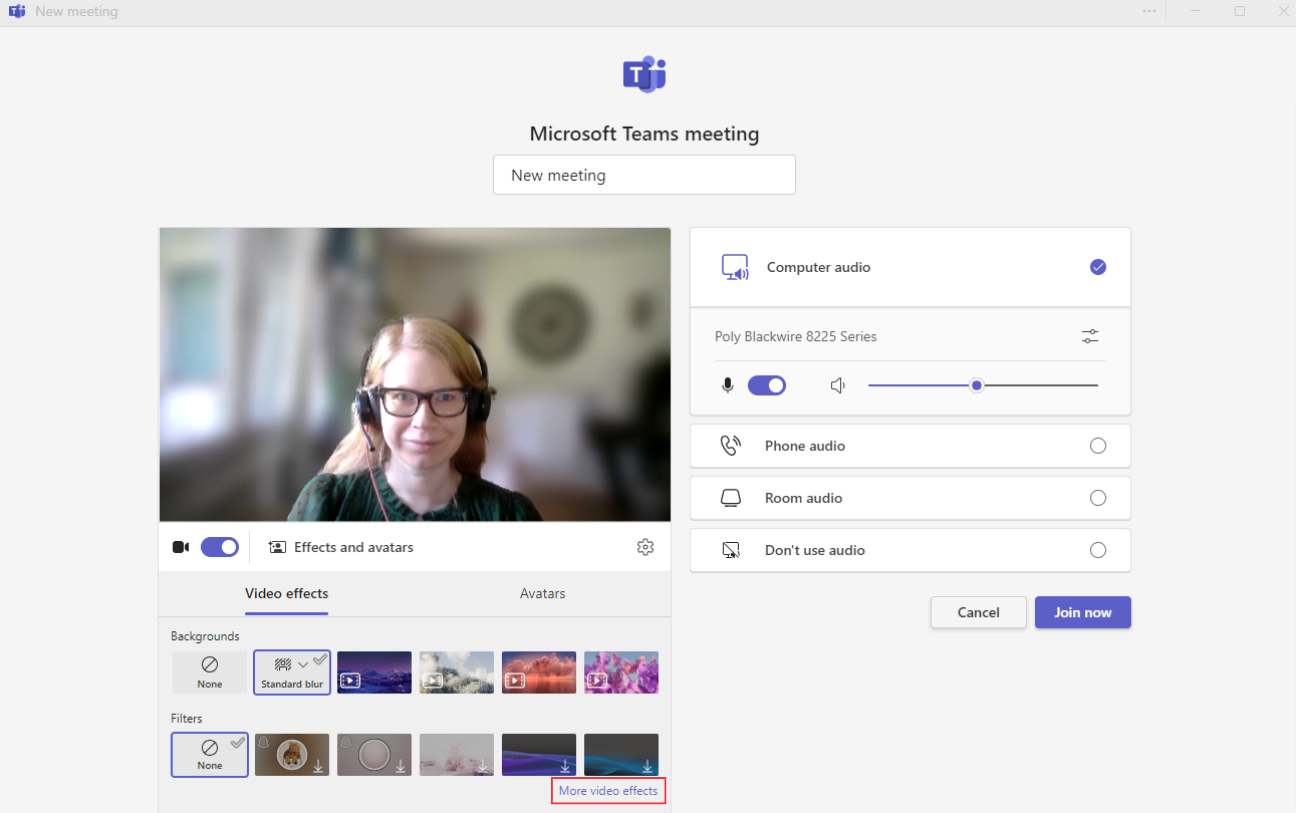Switch to the Avatars tab

coord(542,593)
